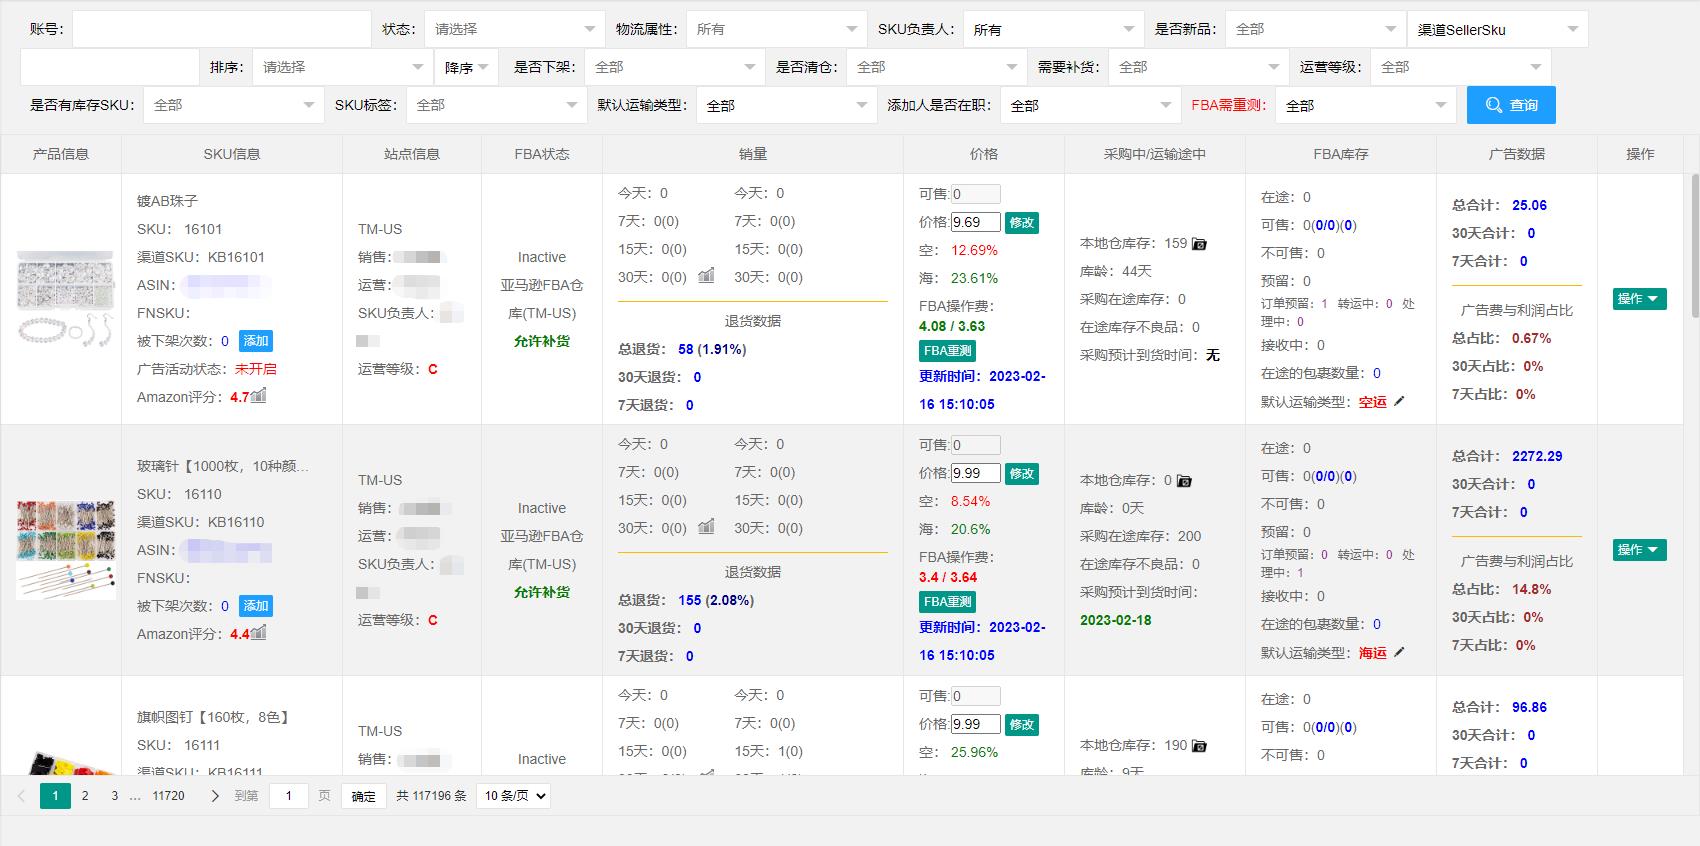Viewport: 1700px width, 846px height.
Task: Open the 是否下架 dropdown
Action: [x=675, y=67]
